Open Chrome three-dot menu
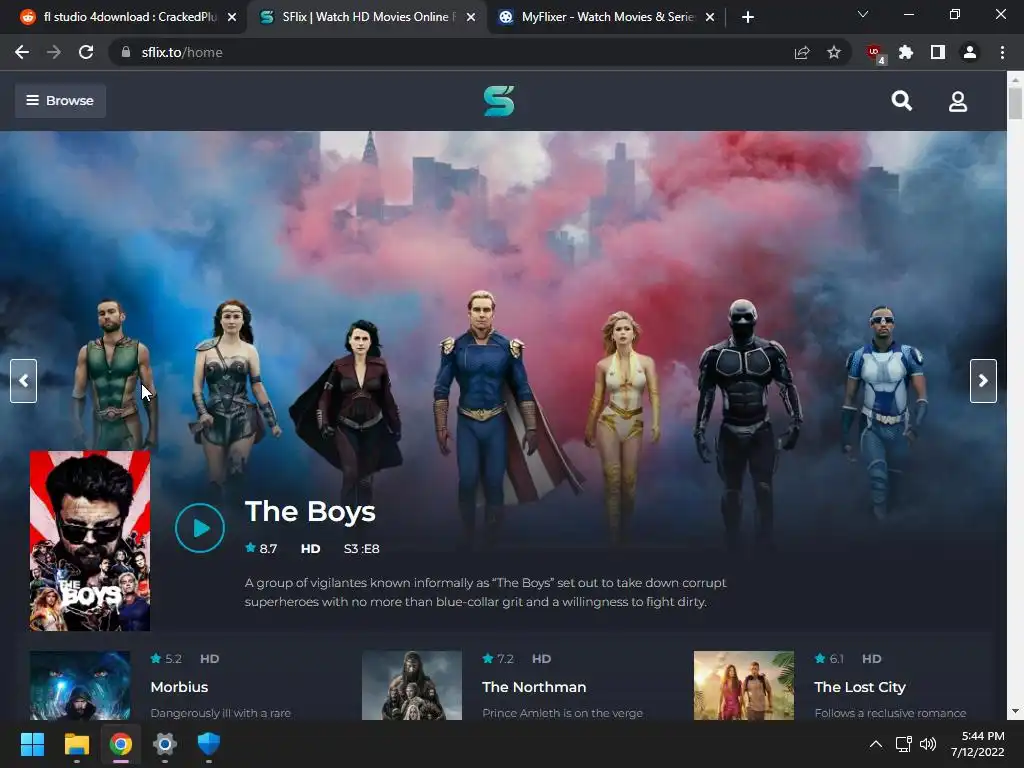Image resolution: width=1024 pixels, height=768 pixels. 1002,52
